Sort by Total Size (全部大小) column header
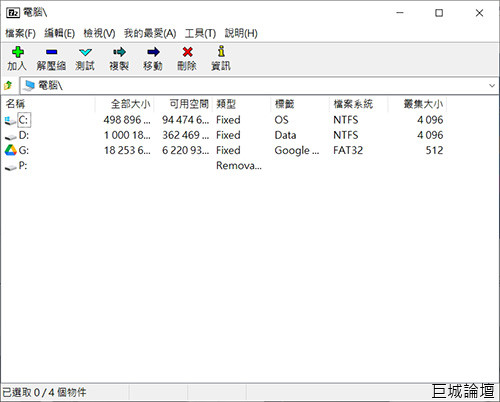 tap(125, 104)
